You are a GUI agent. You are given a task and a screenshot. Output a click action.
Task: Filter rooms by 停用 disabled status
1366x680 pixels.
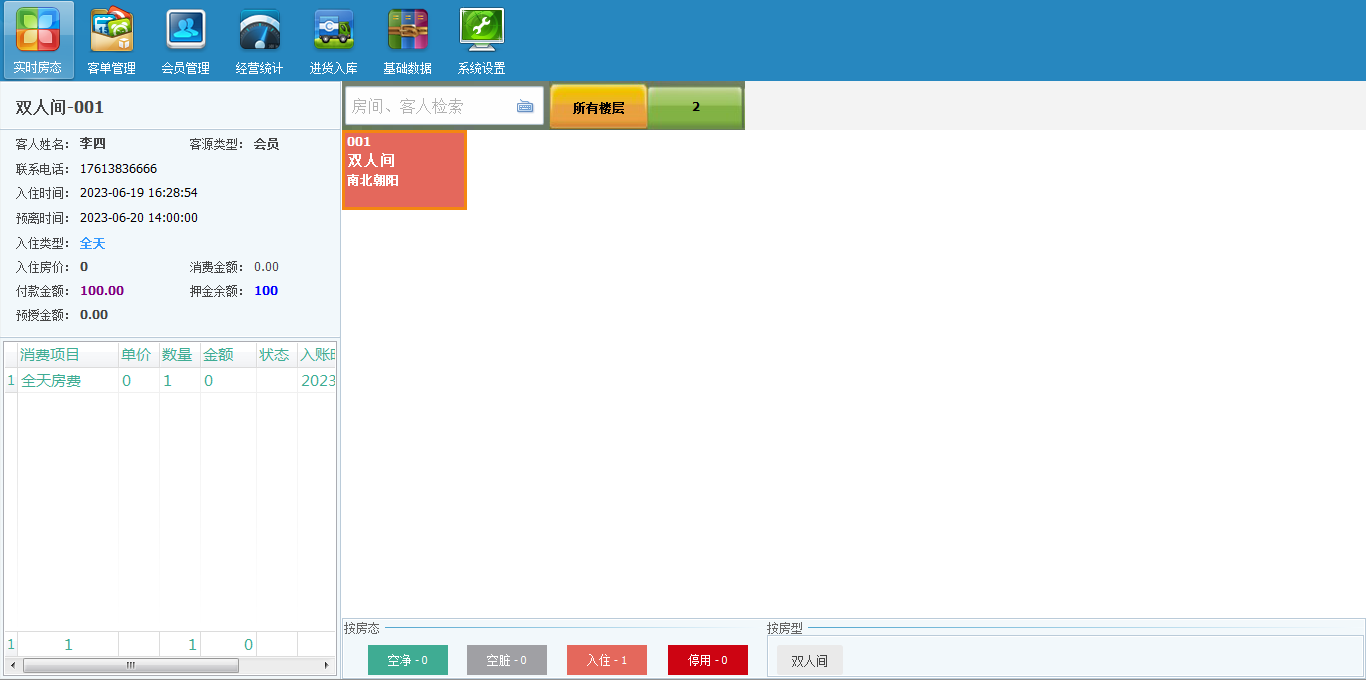click(707, 660)
